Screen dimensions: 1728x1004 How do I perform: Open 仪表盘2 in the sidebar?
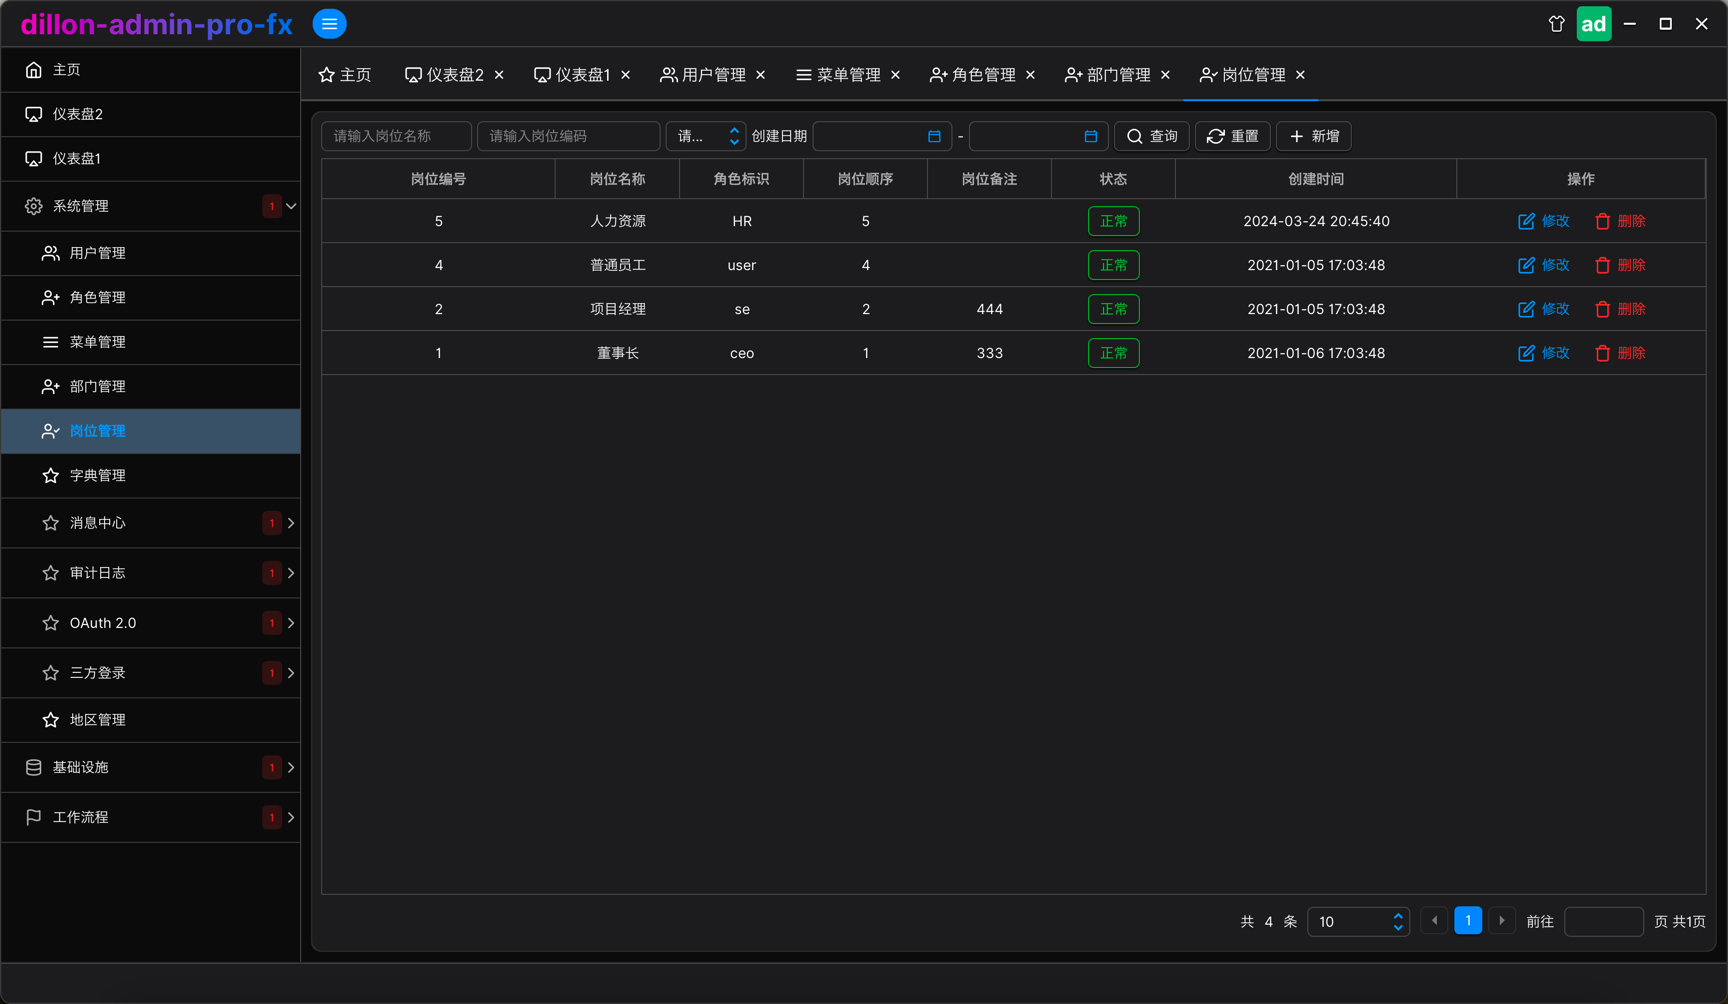151,114
